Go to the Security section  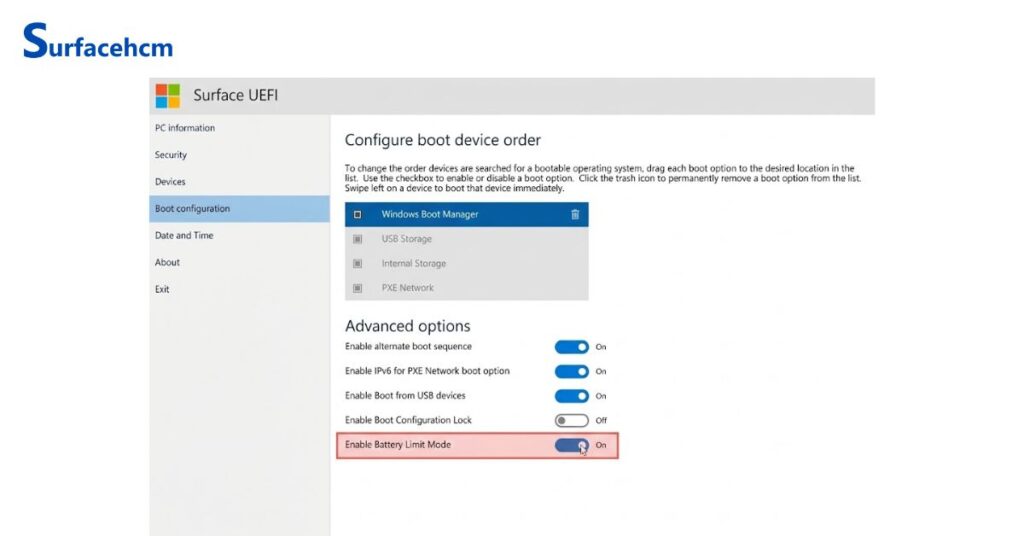pos(239,155)
